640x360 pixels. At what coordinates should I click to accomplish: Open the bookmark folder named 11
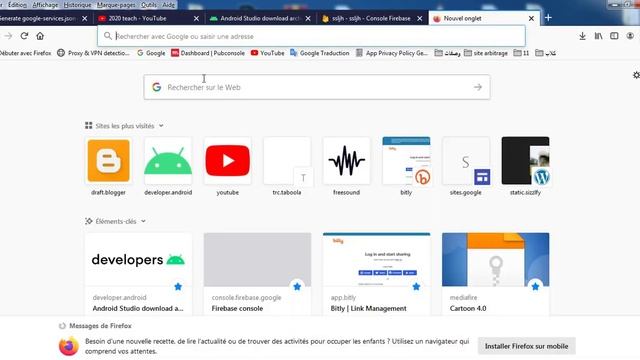point(521,53)
